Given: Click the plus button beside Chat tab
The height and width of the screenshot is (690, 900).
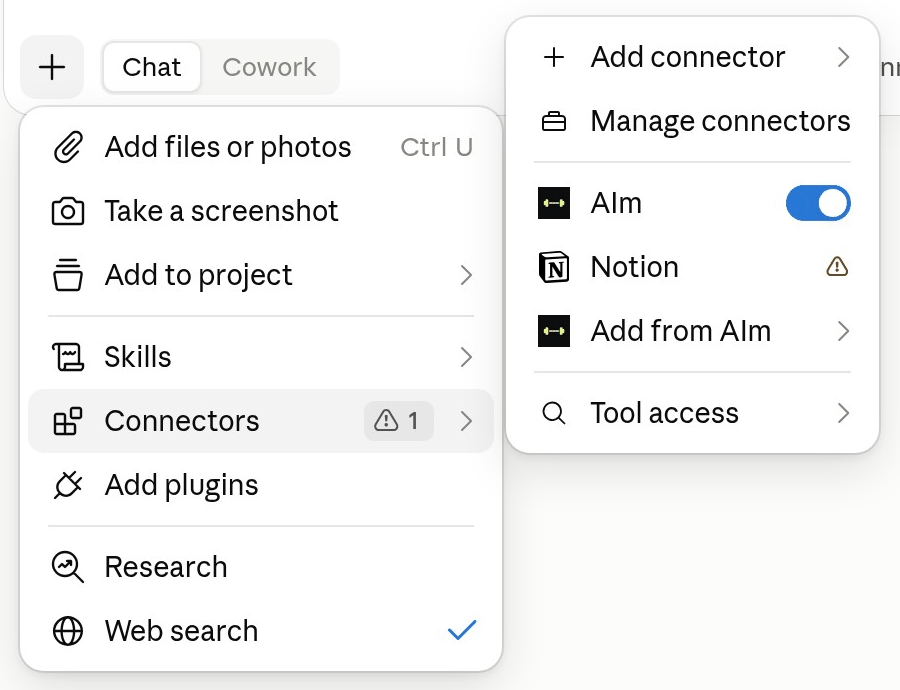Looking at the screenshot, I should pos(52,67).
